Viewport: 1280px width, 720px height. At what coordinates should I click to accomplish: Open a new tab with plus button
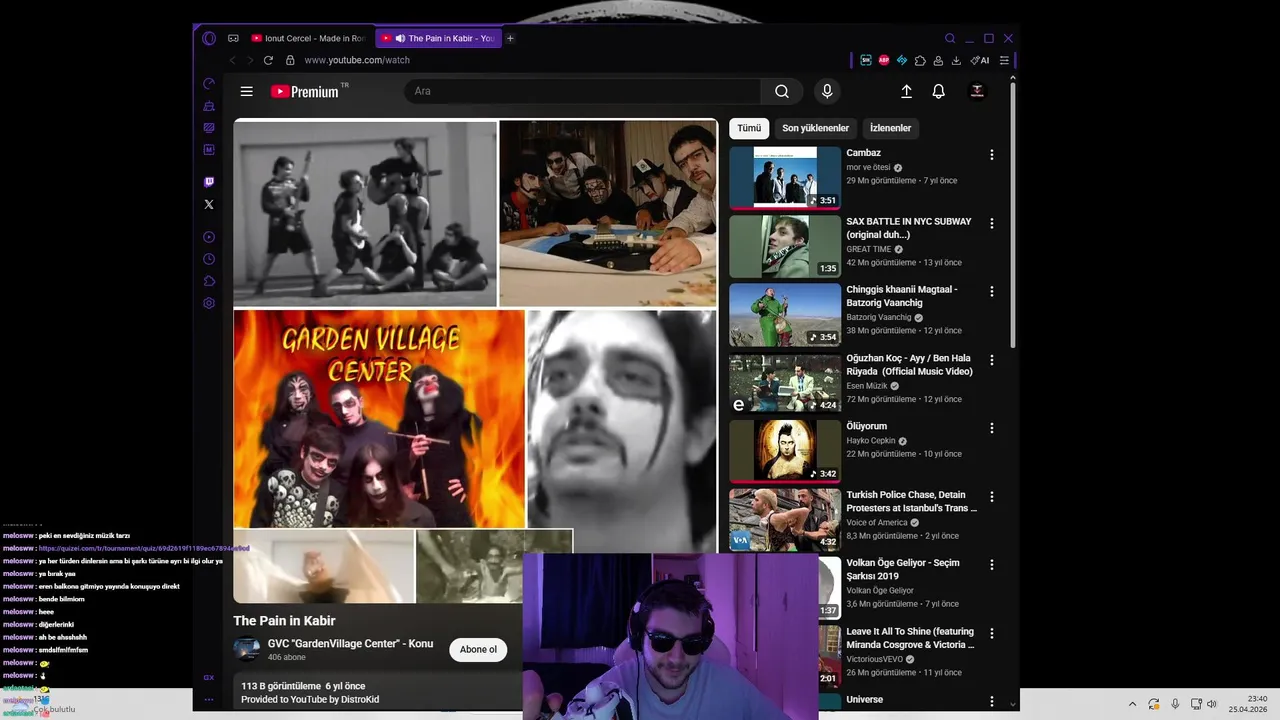click(x=510, y=38)
